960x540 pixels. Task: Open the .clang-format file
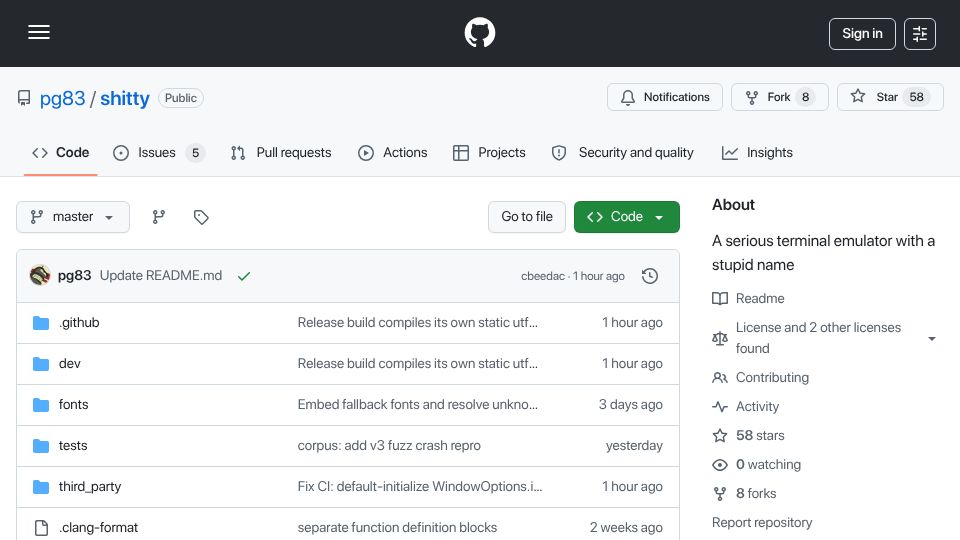tap(99, 528)
